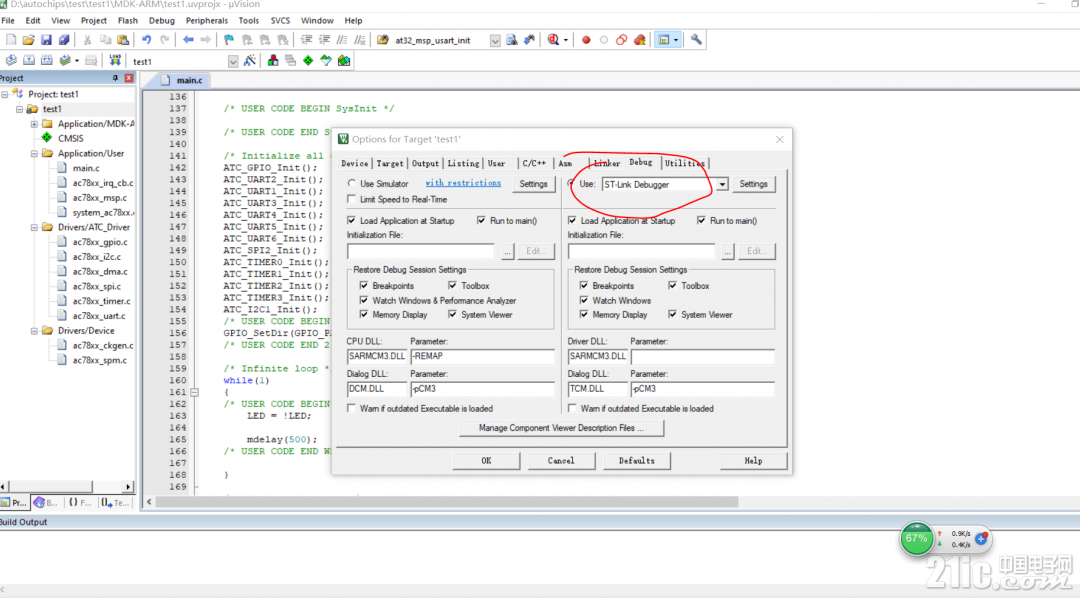The height and width of the screenshot is (598, 1080).
Task: Toggle debugger-side System Viewer checkbox
Action: (x=672, y=314)
